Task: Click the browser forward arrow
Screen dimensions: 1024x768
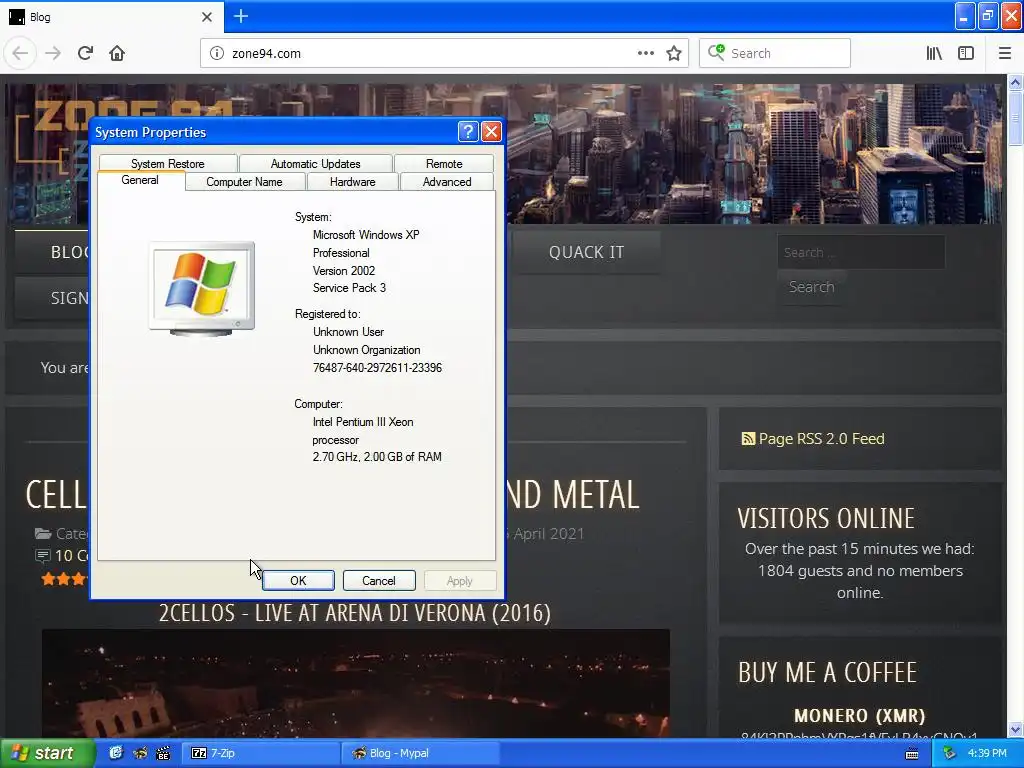Action: pos(52,53)
